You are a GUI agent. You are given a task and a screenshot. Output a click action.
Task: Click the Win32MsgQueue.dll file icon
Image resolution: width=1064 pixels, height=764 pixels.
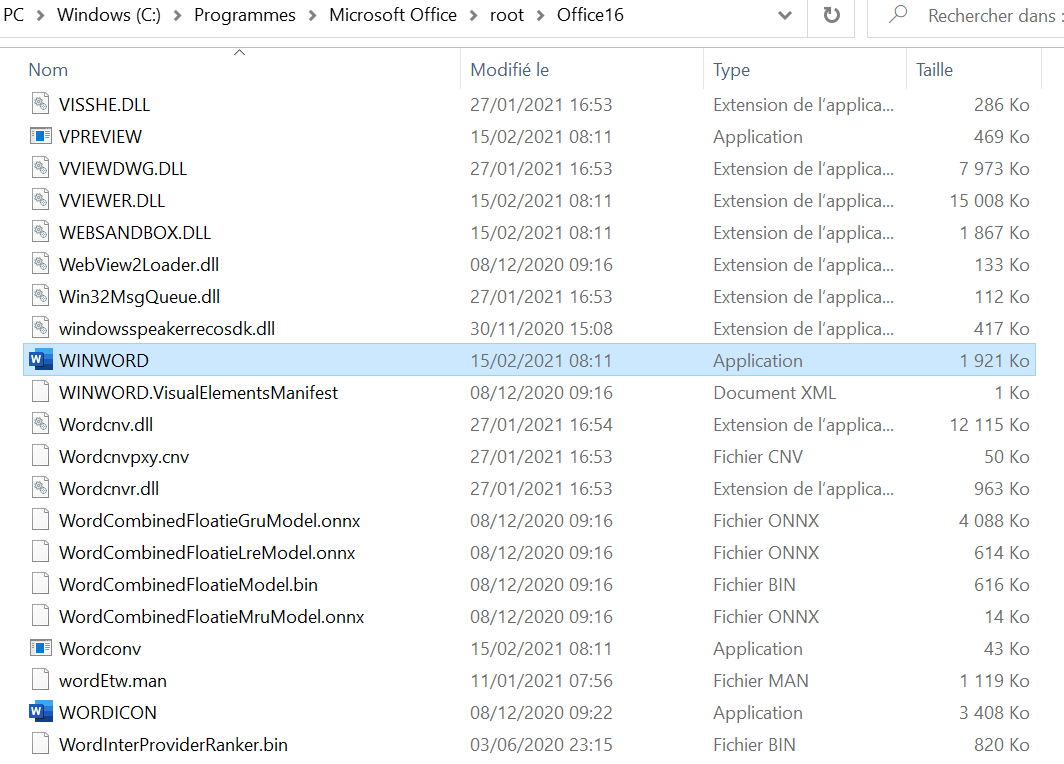click(41, 297)
